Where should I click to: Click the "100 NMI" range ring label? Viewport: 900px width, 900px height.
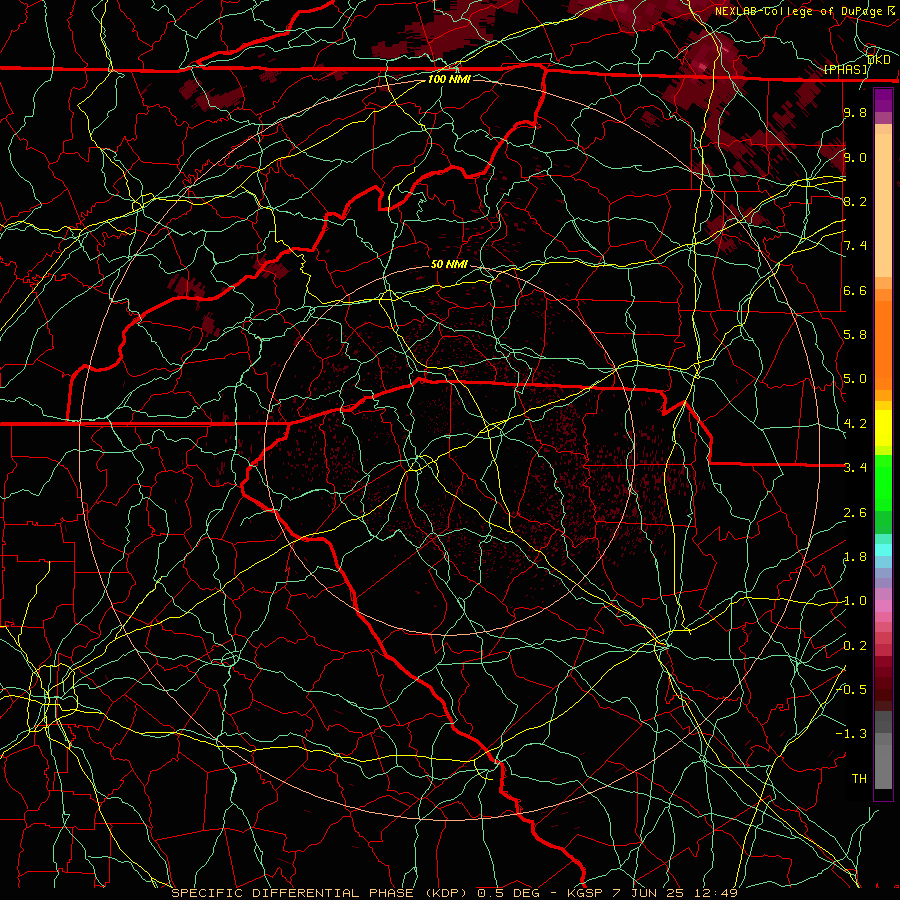[449, 79]
